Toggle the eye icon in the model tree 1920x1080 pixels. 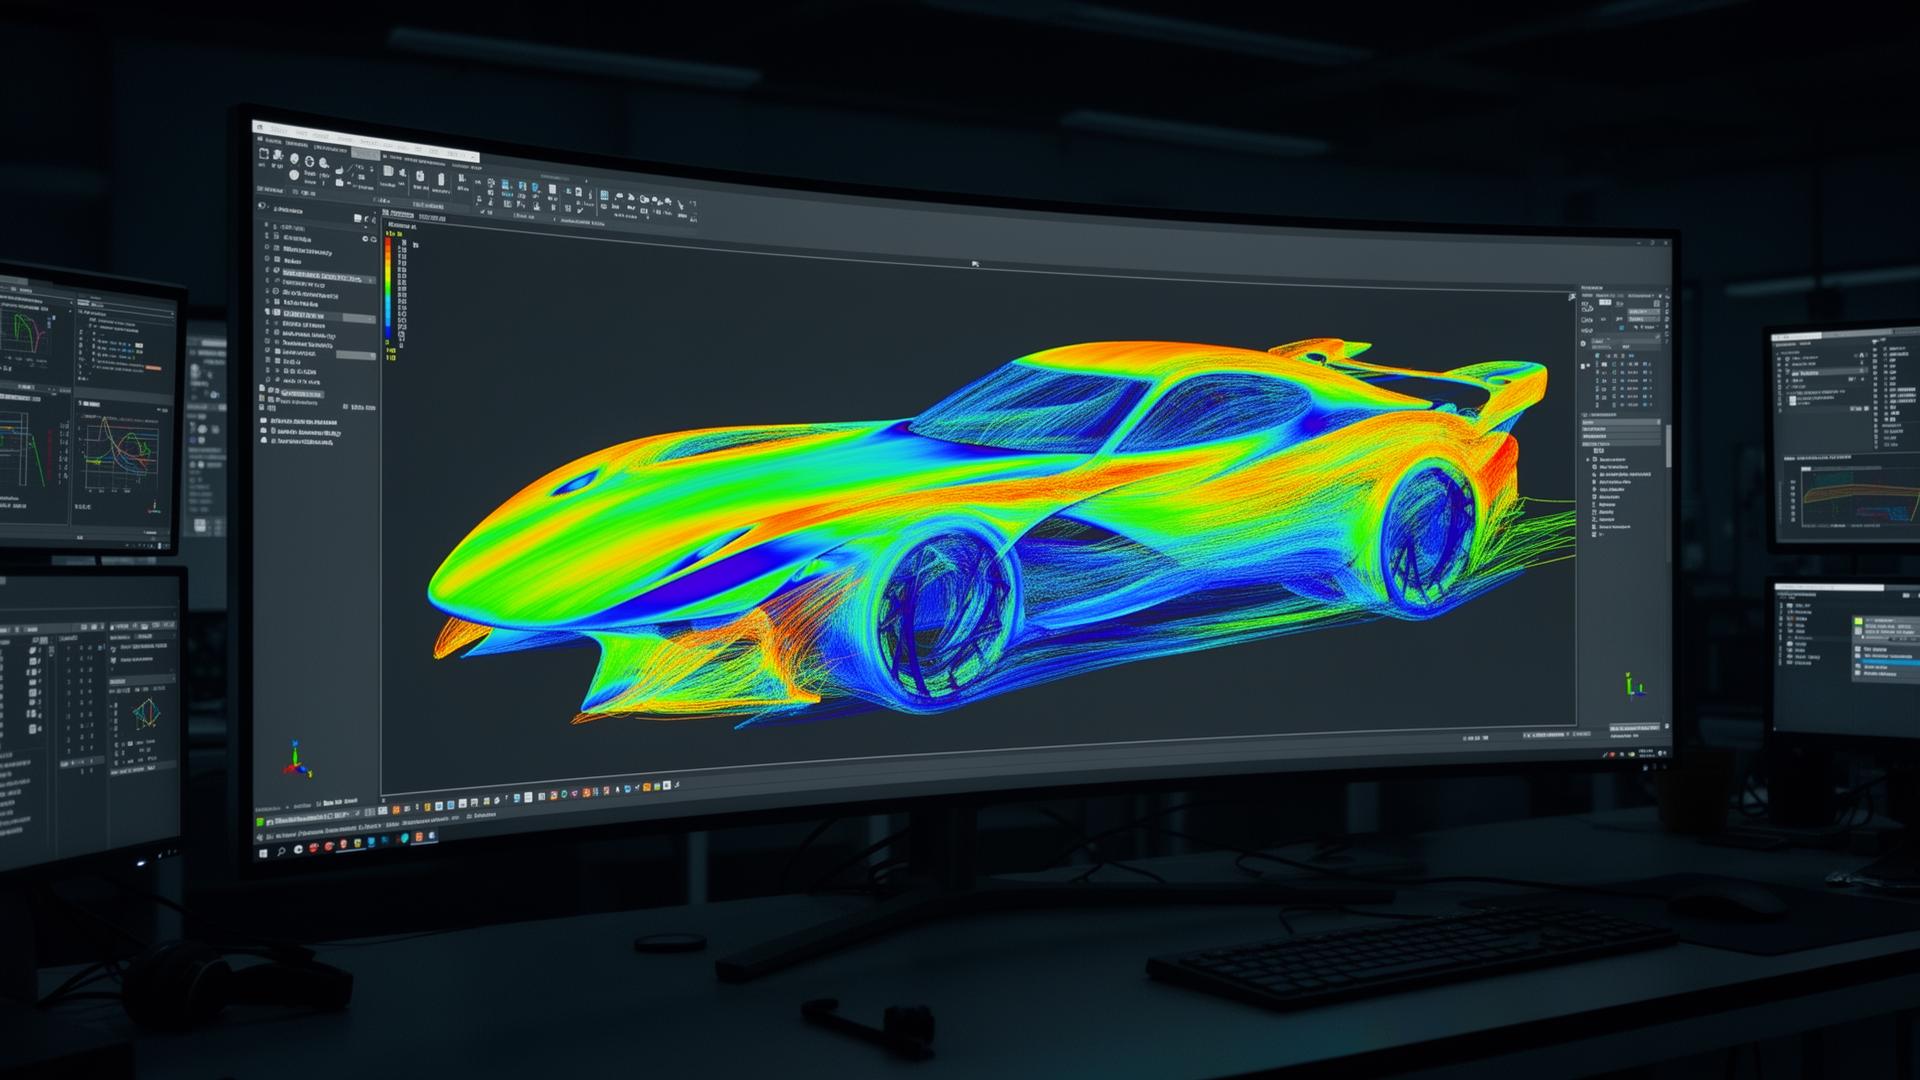pyautogui.click(x=365, y=239)
